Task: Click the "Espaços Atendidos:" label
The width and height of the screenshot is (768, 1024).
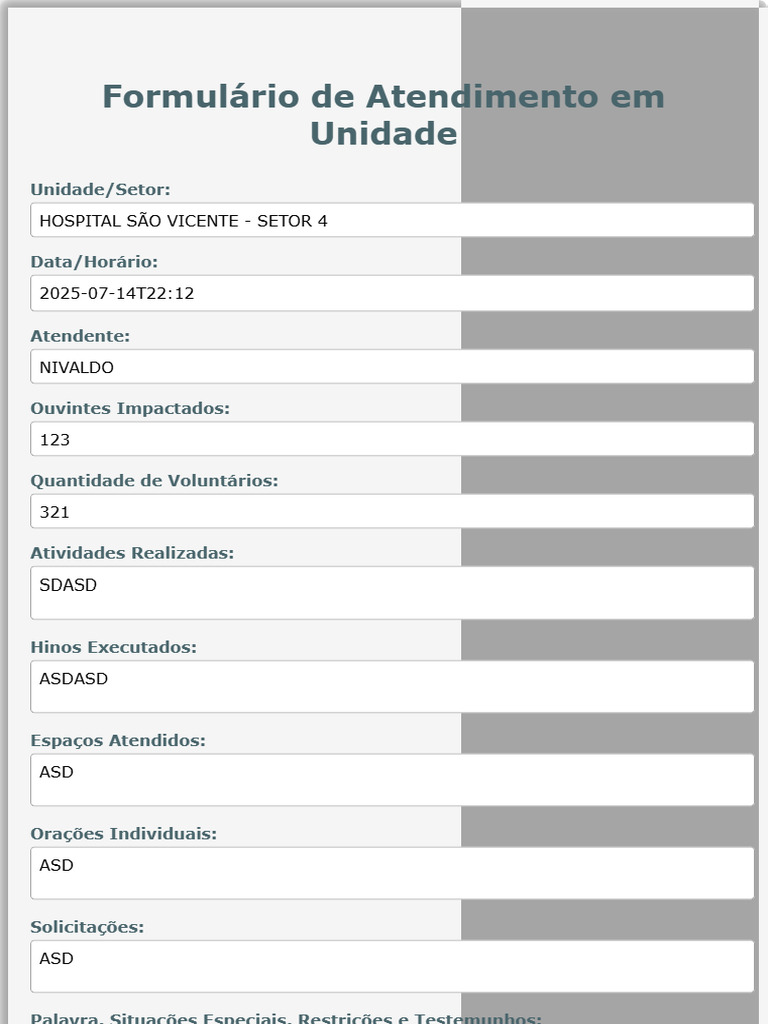Action: [118, 741]
